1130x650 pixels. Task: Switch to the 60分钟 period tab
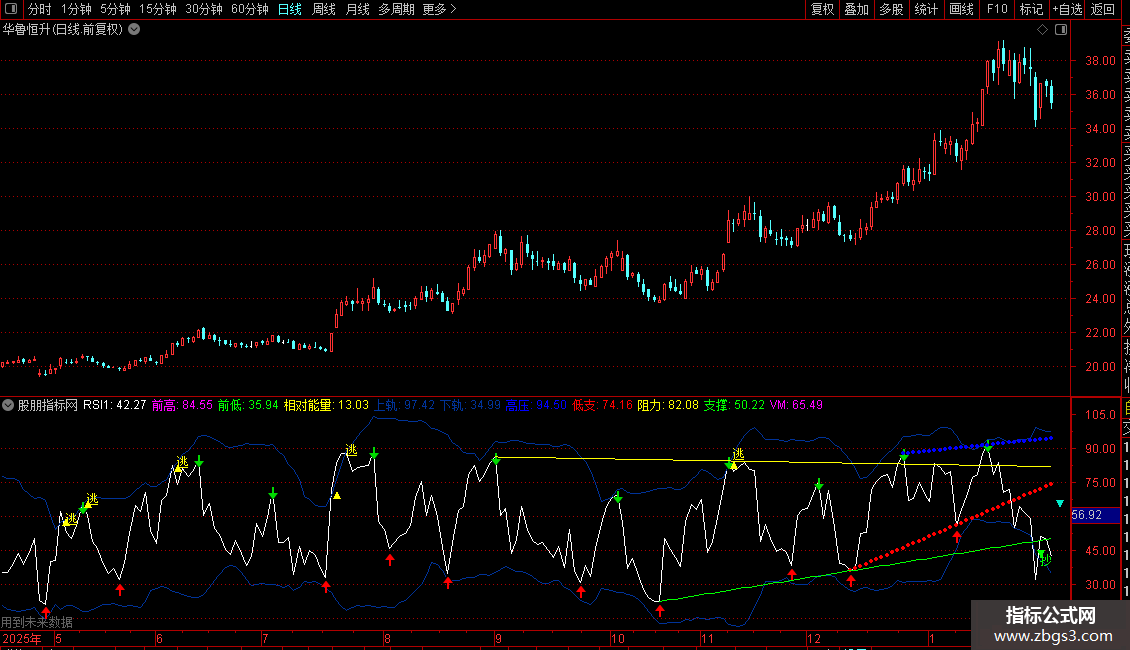[249, 9]
